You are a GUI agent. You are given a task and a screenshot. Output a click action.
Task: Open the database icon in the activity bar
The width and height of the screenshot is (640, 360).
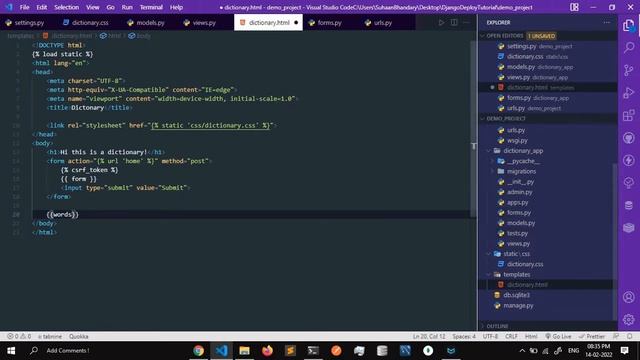(x=629, y=205)
